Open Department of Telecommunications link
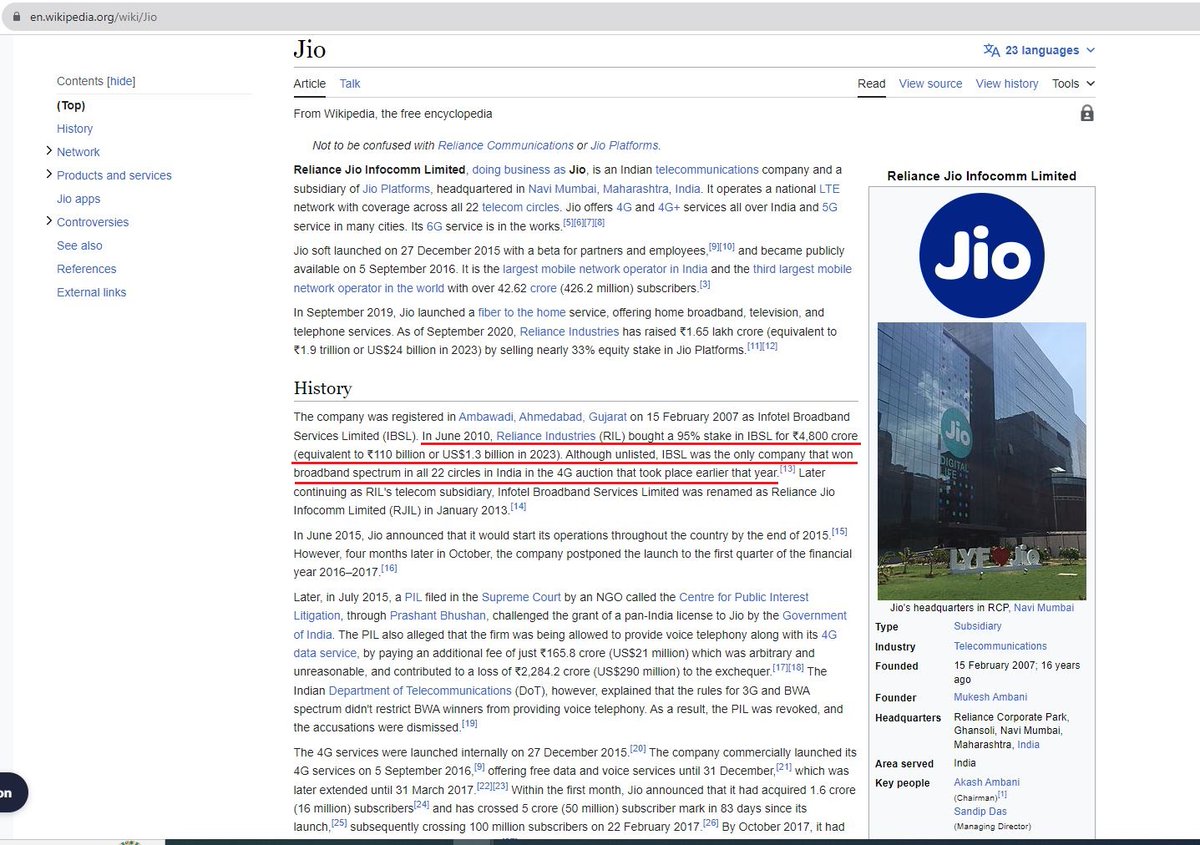Screen dimensions: 1200x845 click(420, 692)
